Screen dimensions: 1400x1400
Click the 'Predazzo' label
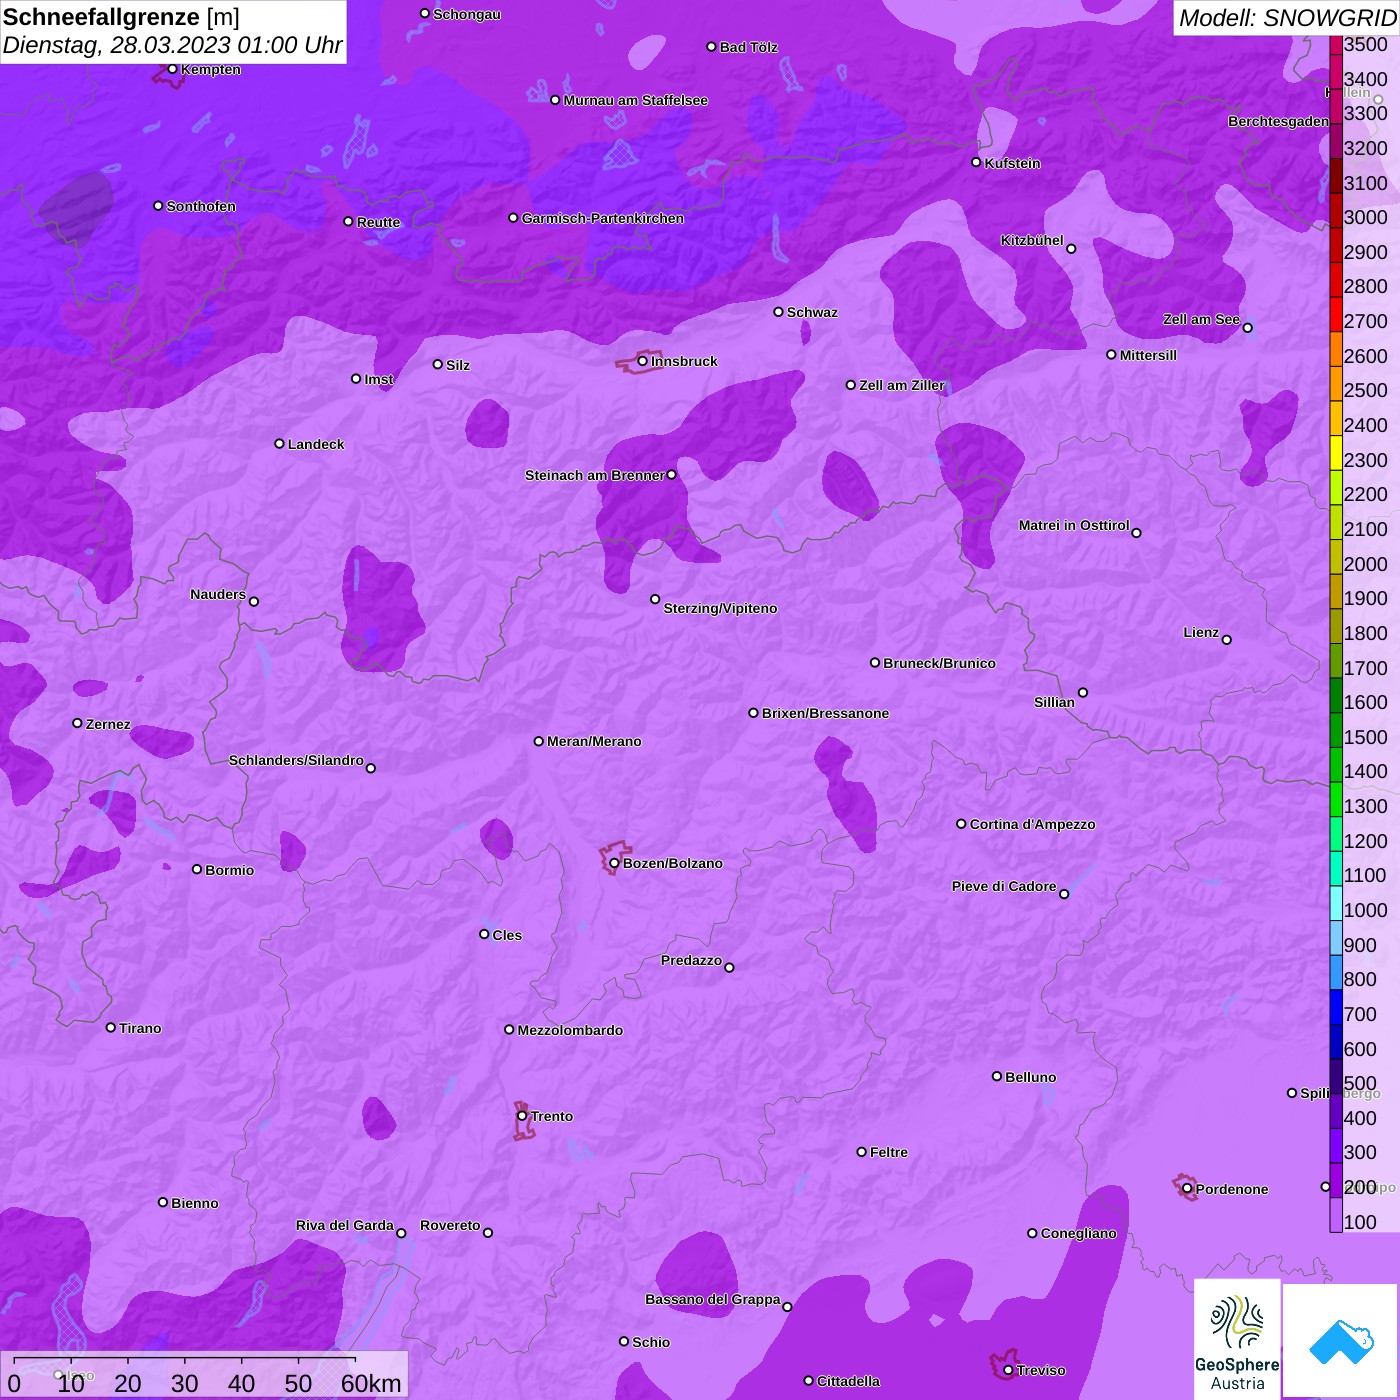(691, 960)
